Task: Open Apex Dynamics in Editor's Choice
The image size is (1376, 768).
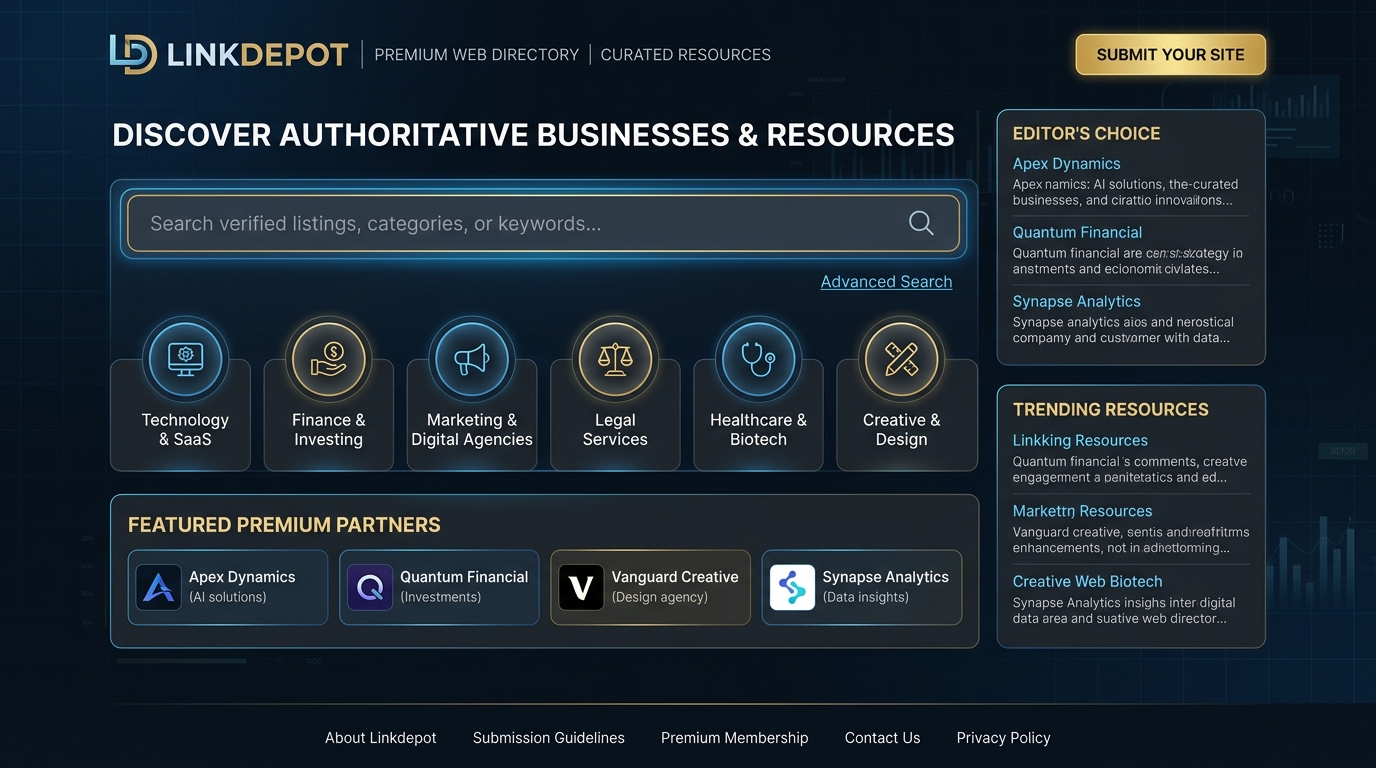Action: (x=1066, y=164)
